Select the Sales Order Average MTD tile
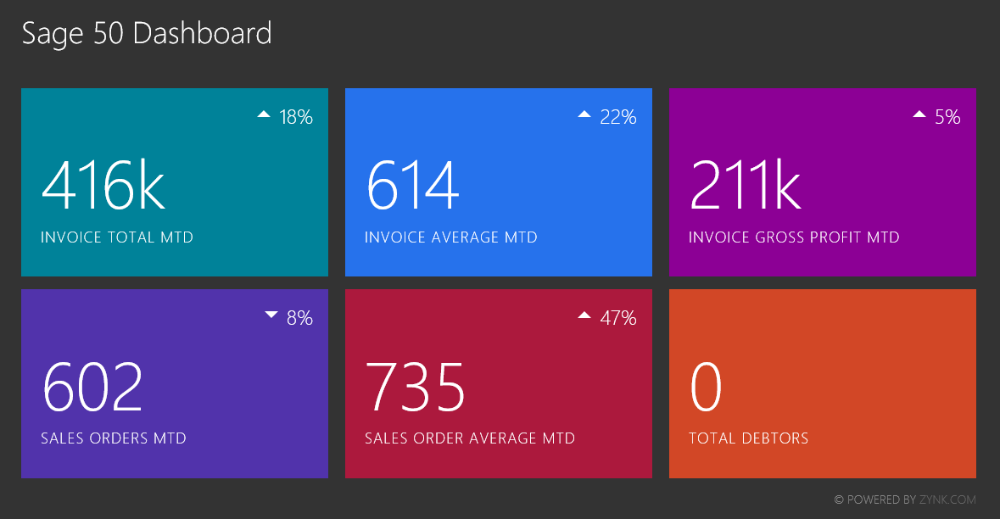This screenshot has height=519, width=1000. click(498, 383)
